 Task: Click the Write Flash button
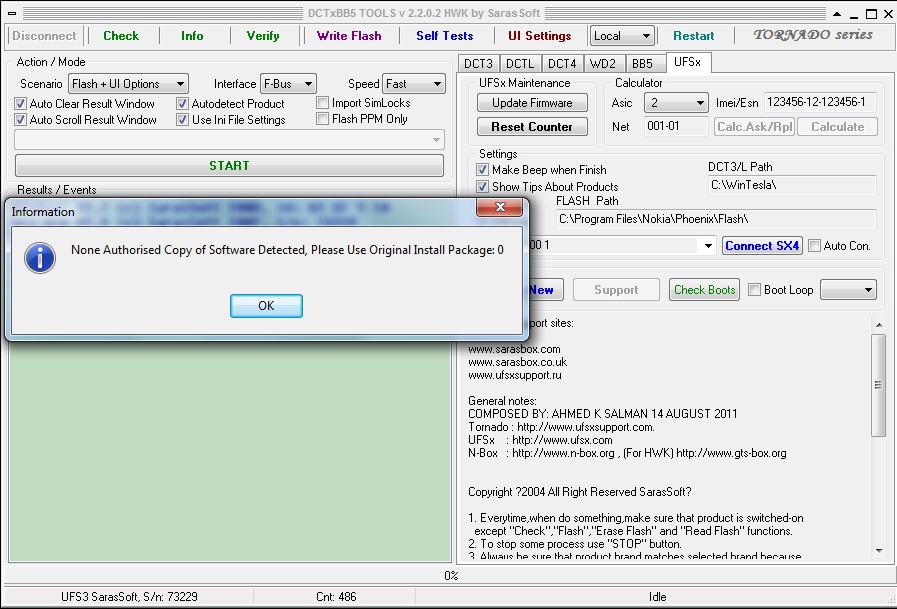tap(349, 35)
